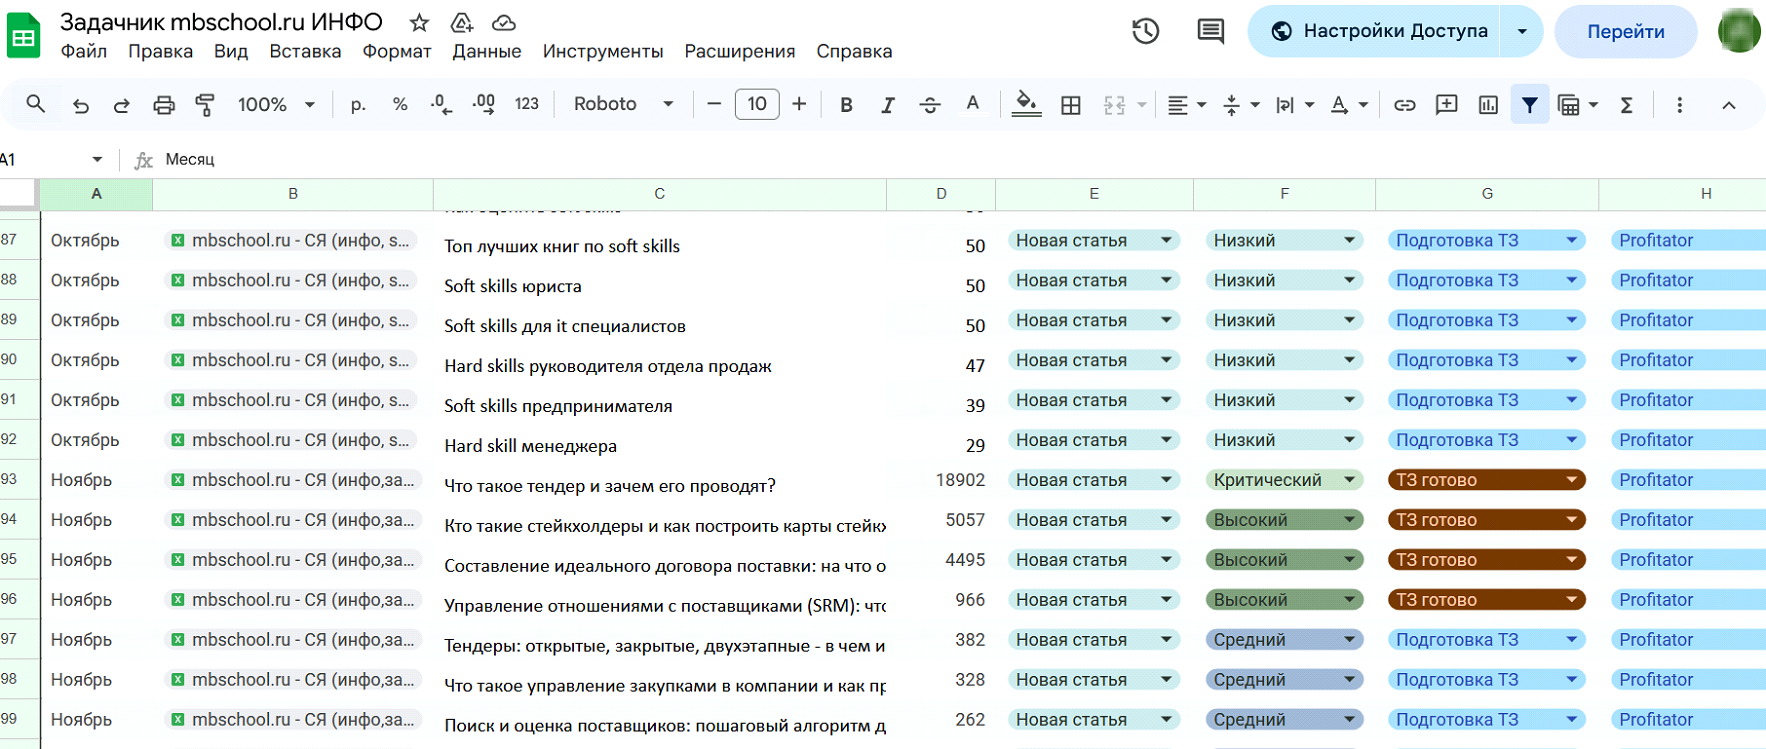The height and width of the screenshot is (749, 1766).
Task: Click the undo arrow icon
Action: pyautogui.click(x=81, y=105)
